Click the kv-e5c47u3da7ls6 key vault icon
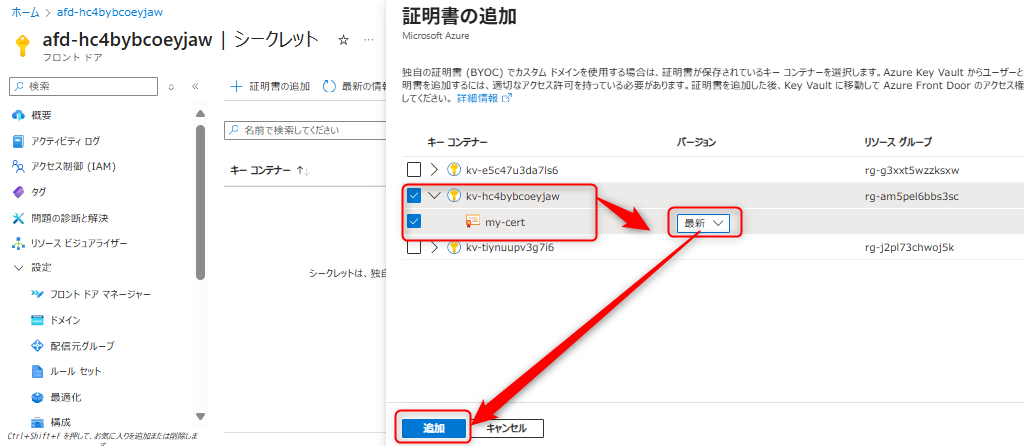The height and width of the screenshot is (446, 1024). [x=454, y=170]
